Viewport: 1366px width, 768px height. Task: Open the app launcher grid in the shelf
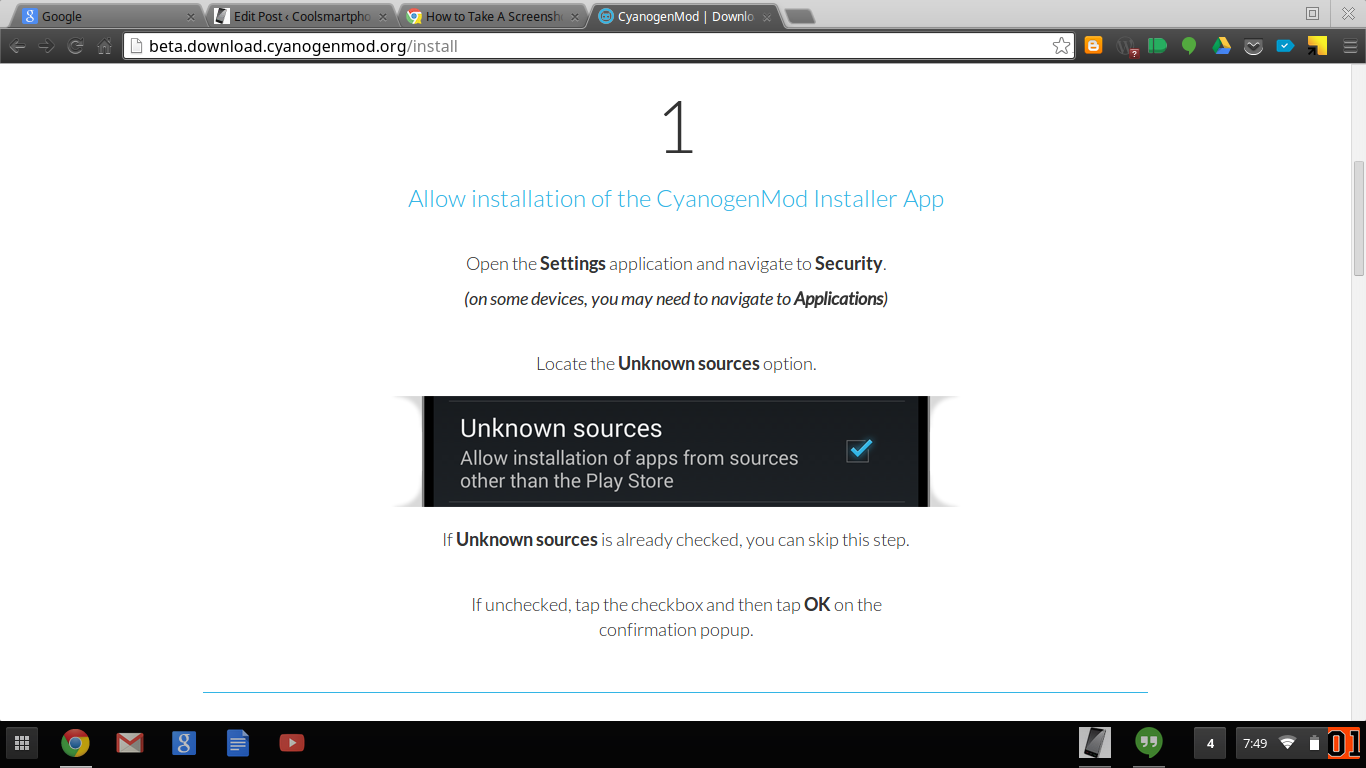22,743
